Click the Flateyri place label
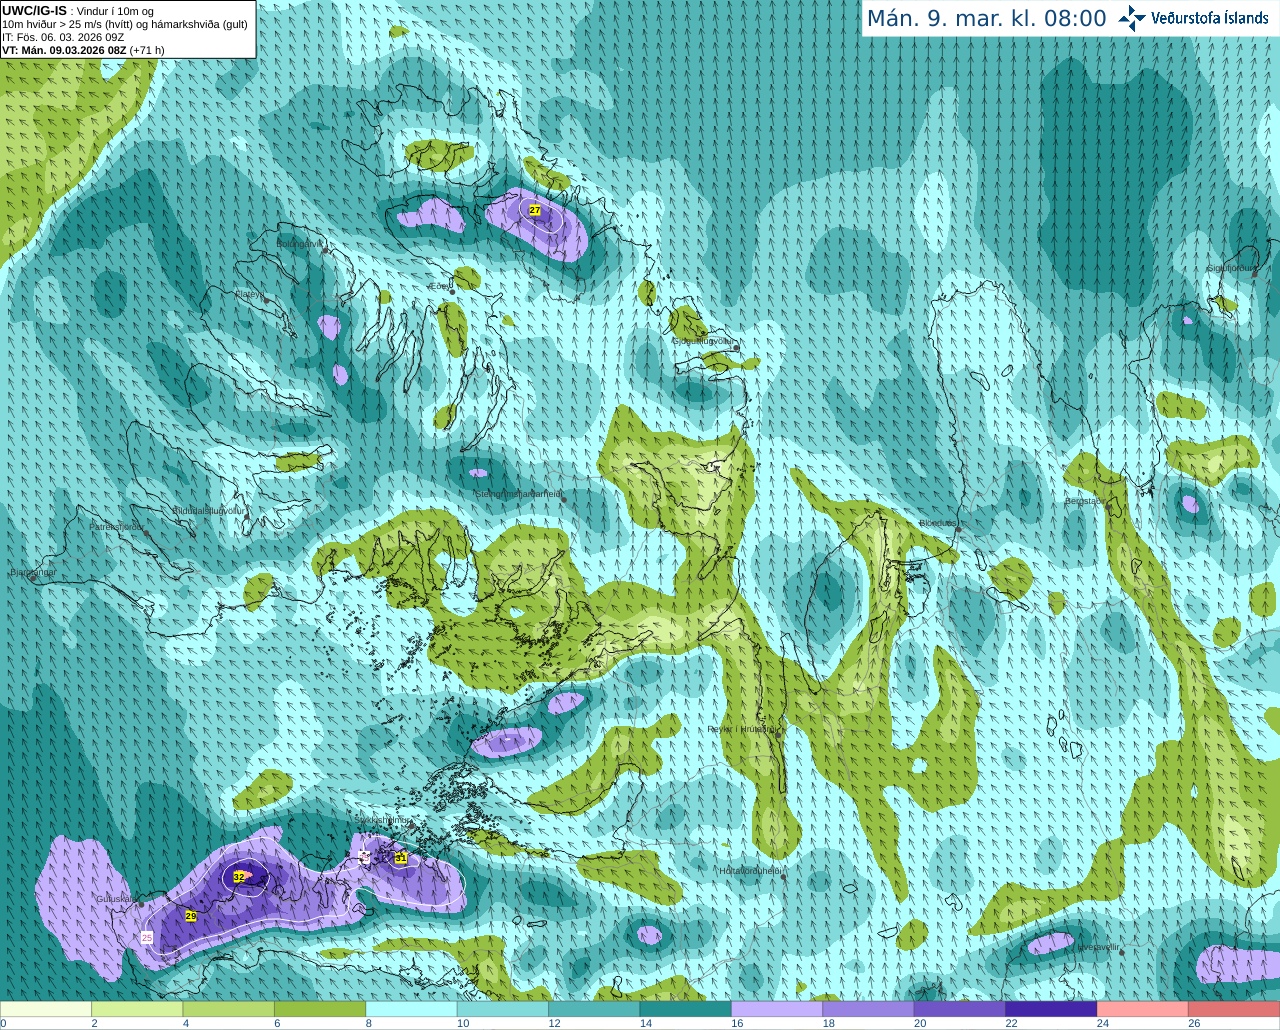 click(249, 294)
